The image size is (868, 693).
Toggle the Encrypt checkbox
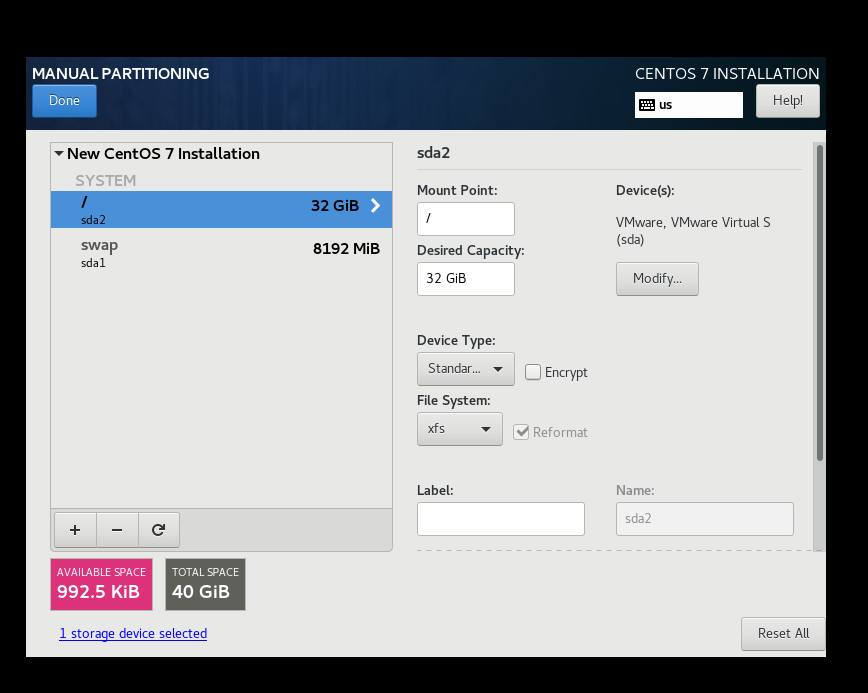[x=533, y=372]
